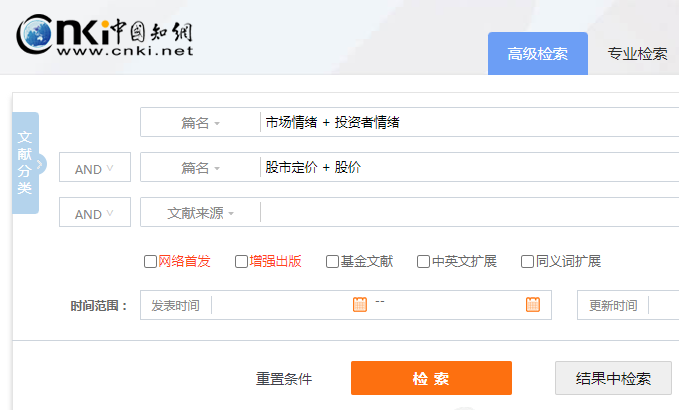Expand the 文献来源 field dropdown

[x=200, y=213]
